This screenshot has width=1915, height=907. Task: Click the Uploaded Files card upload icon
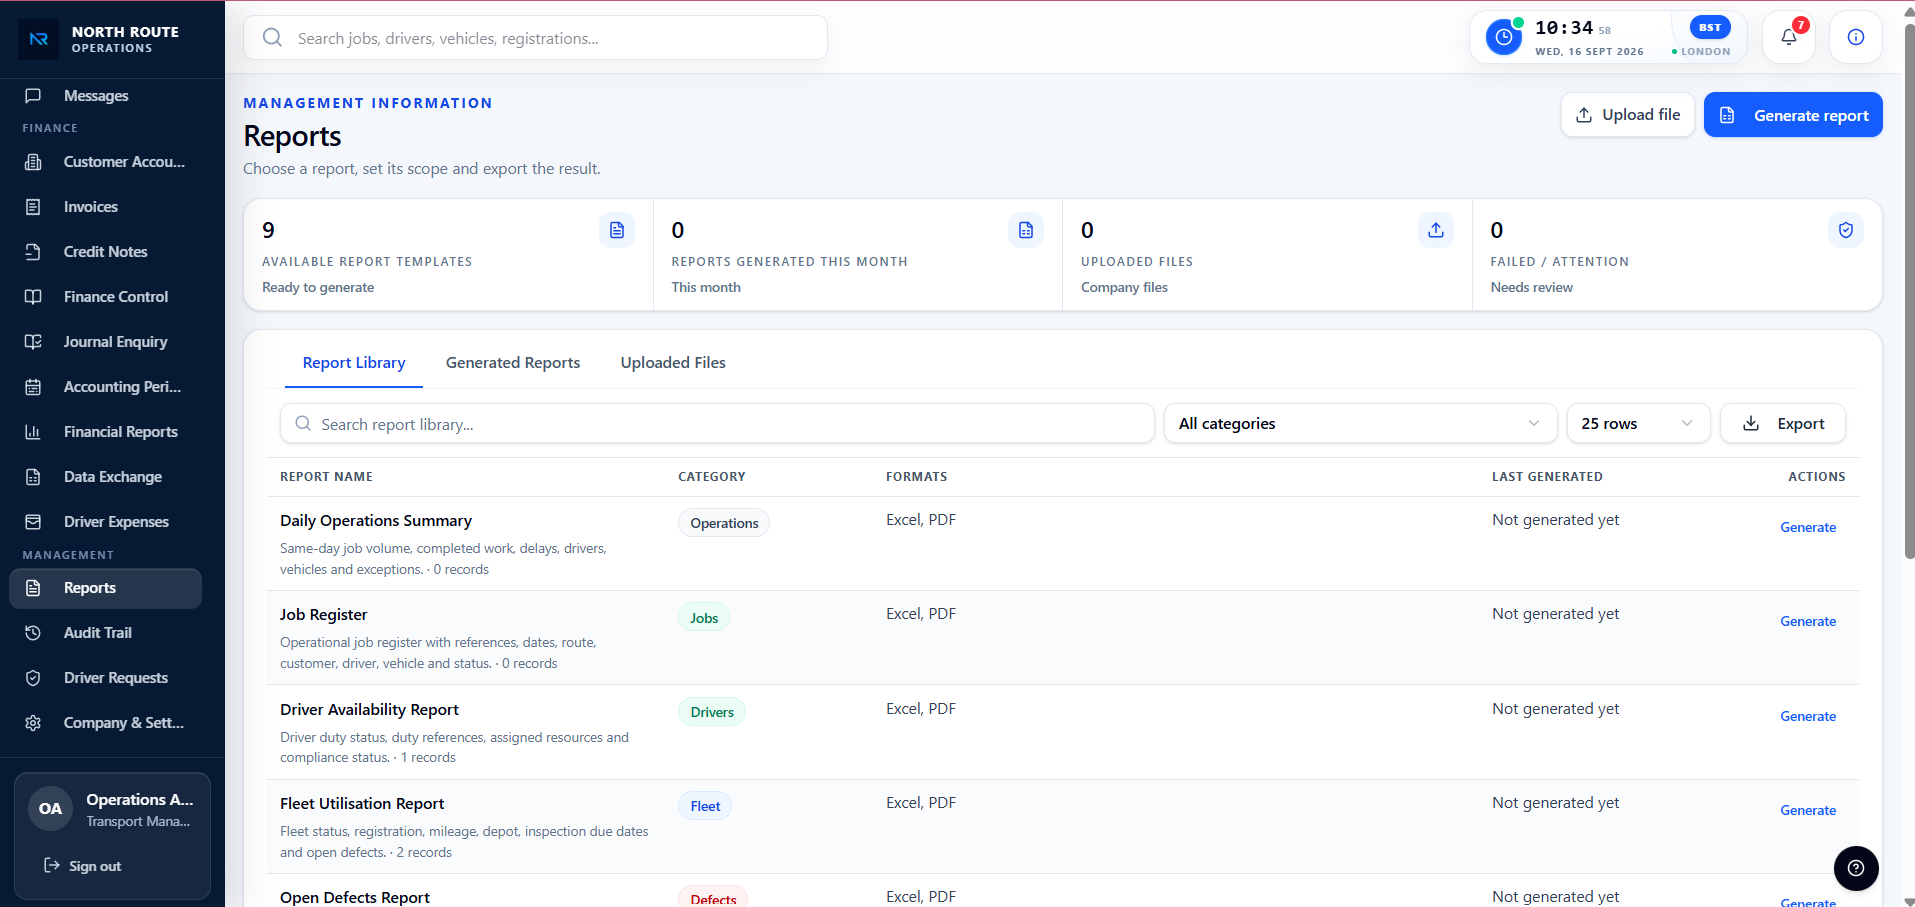pyautogui.click(x=1435, y=230)
